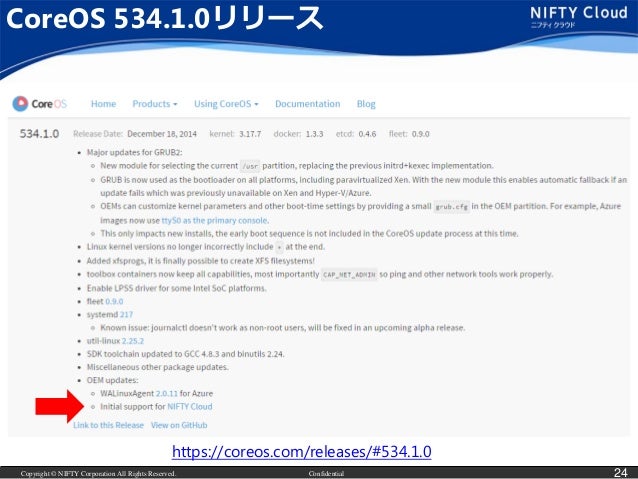Image resolution: width=638 pixels, height=479 pixels.
Task: Expand the Products dropdown menu
Action: click(155, 104)
